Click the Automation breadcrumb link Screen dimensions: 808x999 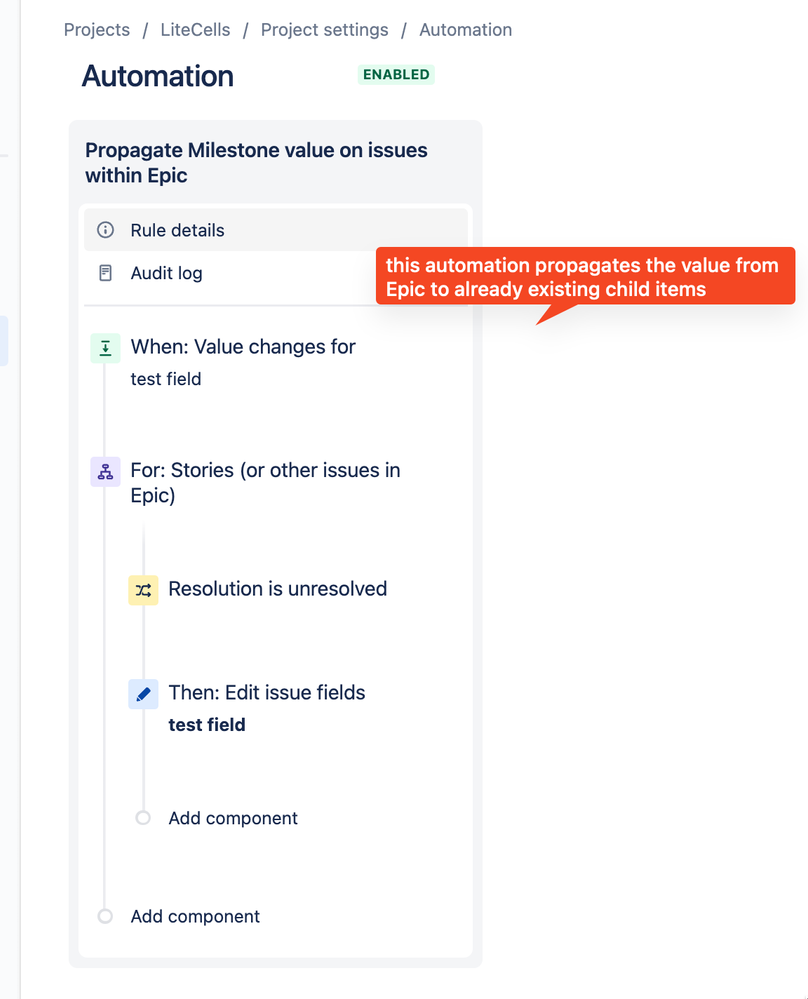466,30
